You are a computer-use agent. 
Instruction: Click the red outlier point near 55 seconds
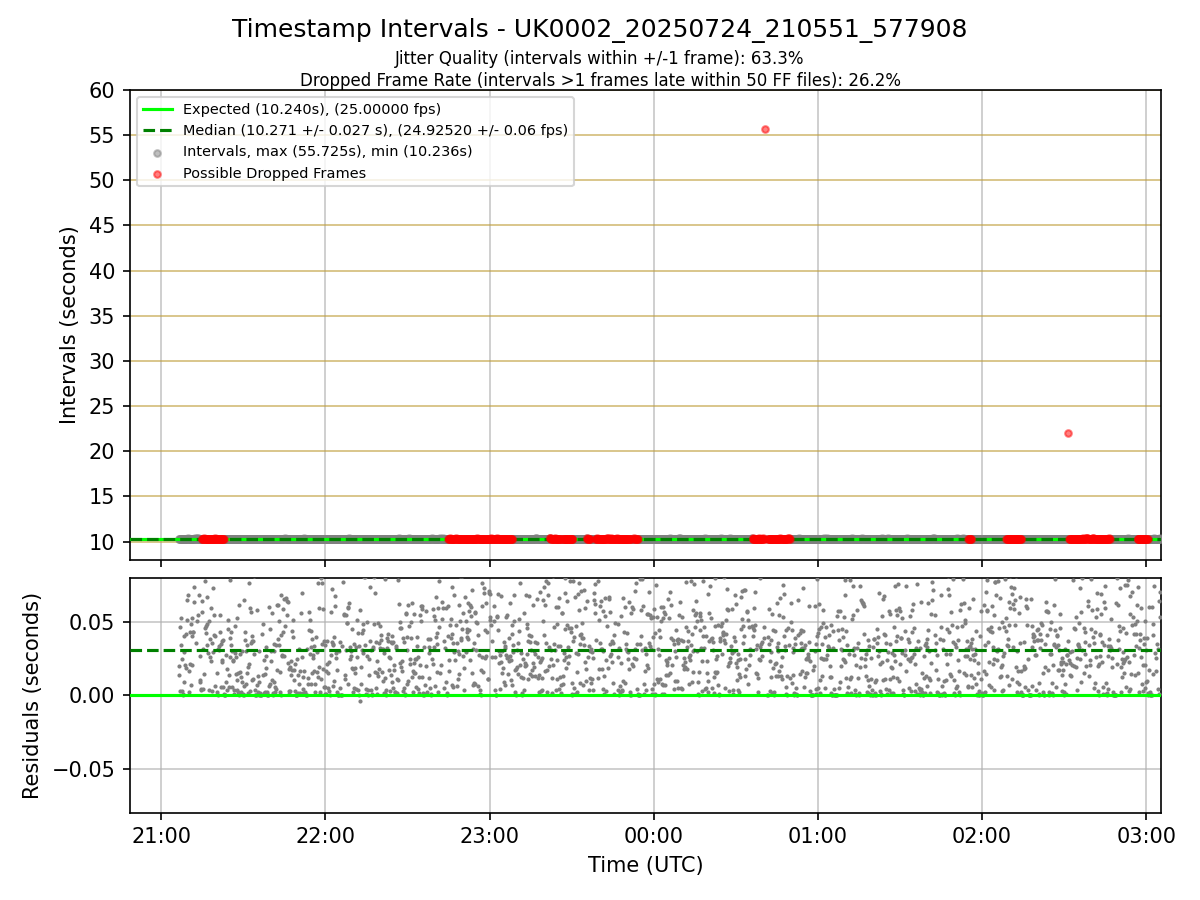[765, 129]
